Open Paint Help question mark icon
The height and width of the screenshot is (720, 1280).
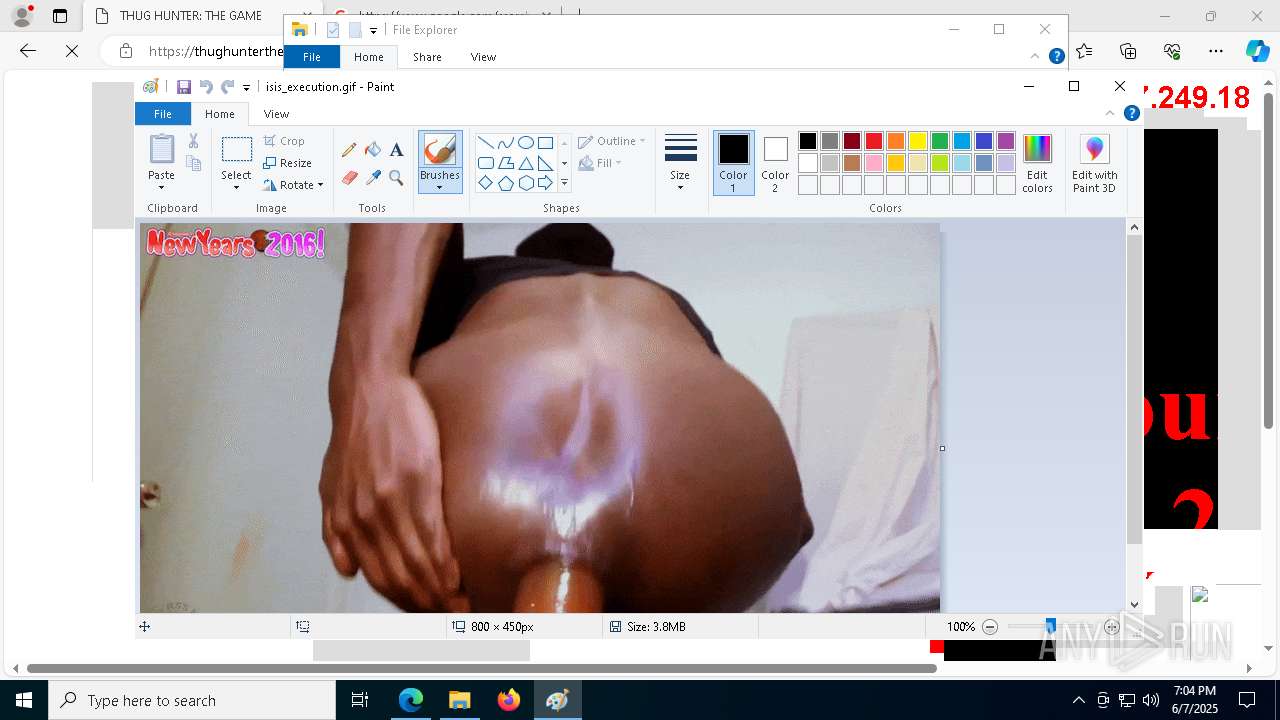(1132, 114)
